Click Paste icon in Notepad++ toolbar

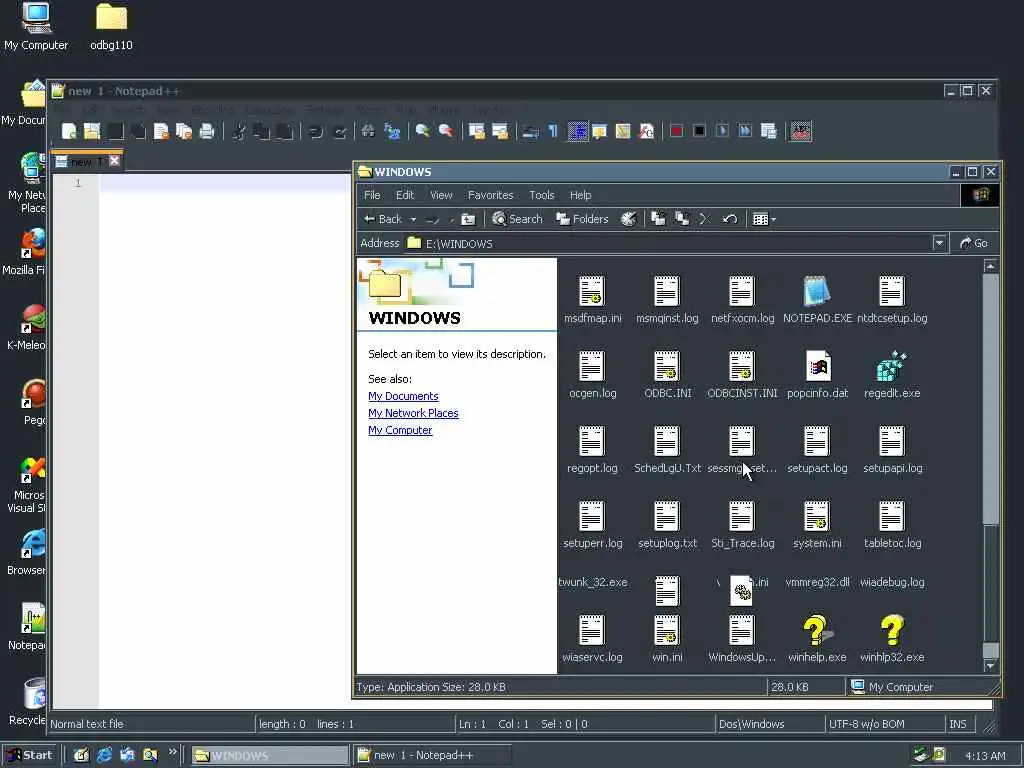(284, 131)
